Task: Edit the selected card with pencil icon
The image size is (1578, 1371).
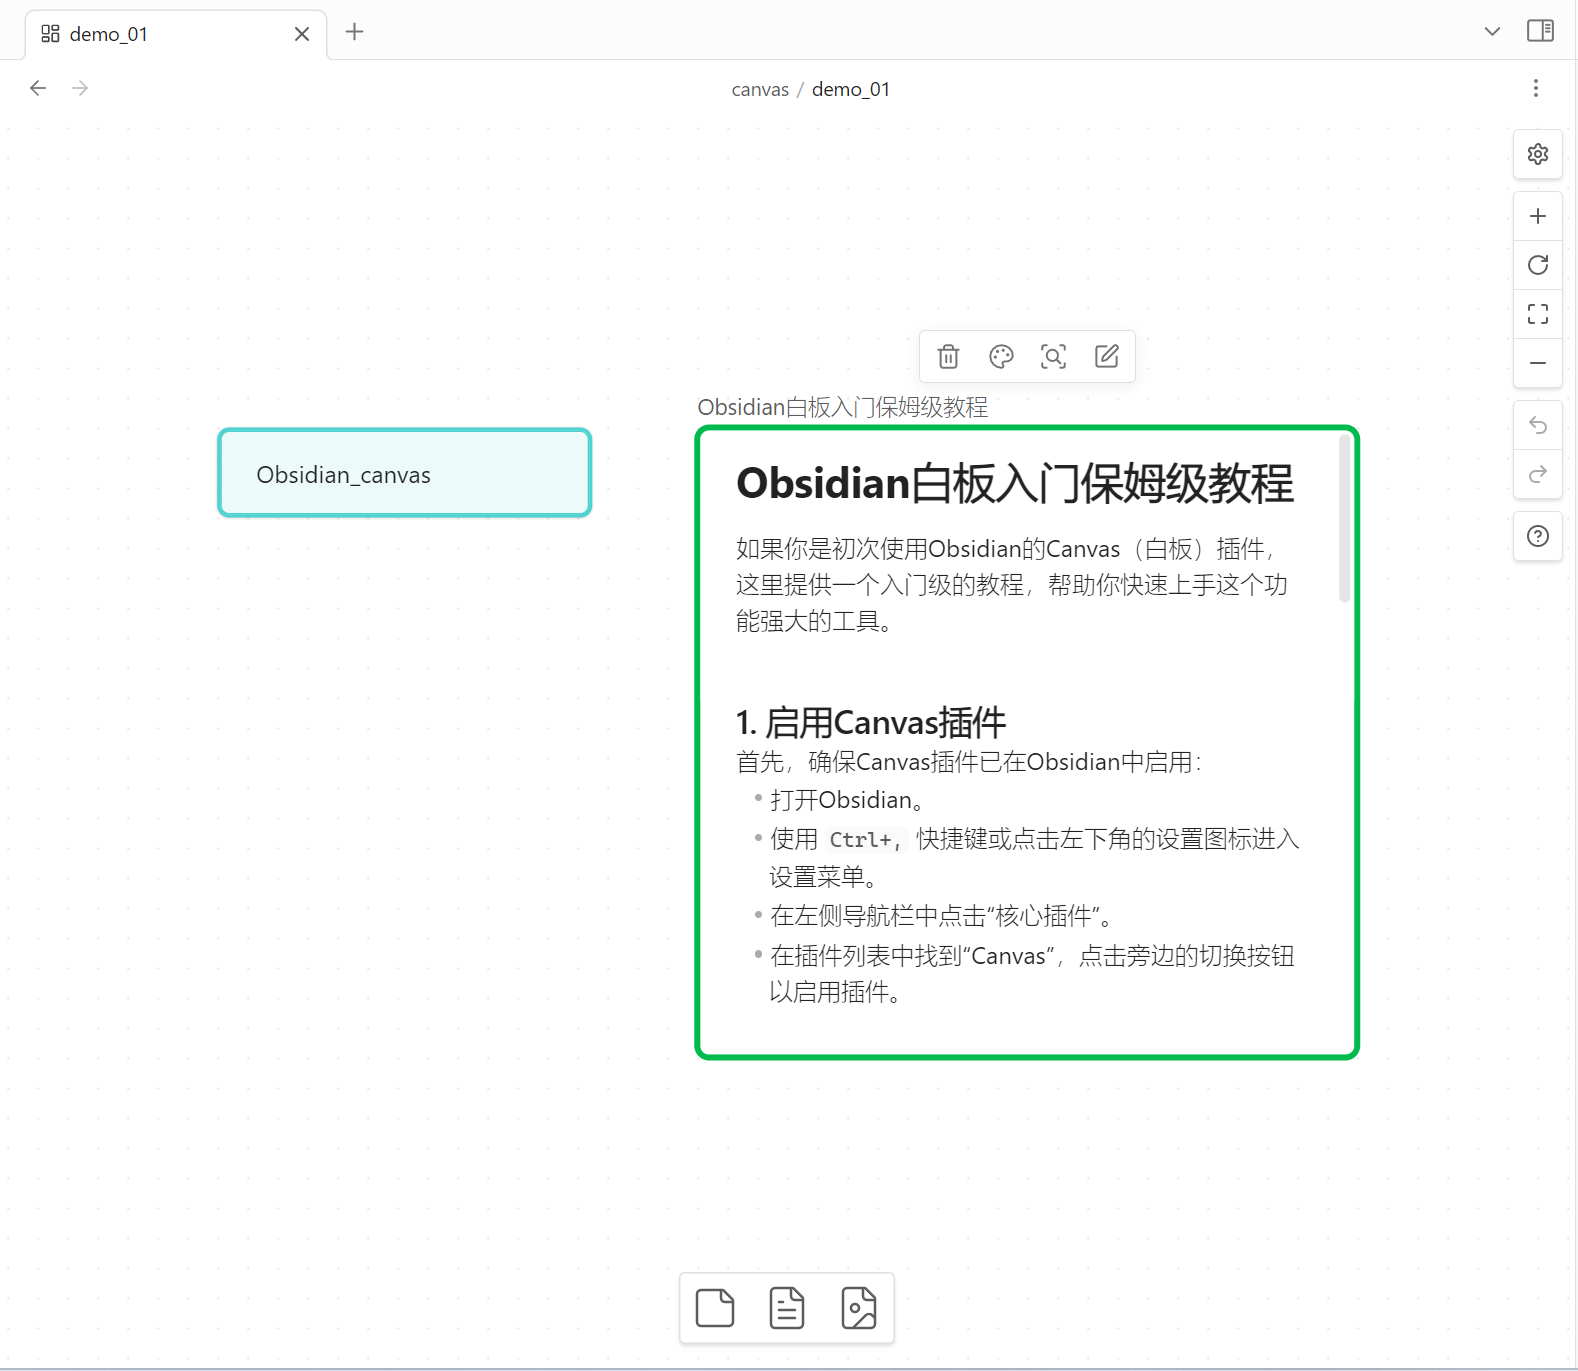Action: coord(1107,356)
